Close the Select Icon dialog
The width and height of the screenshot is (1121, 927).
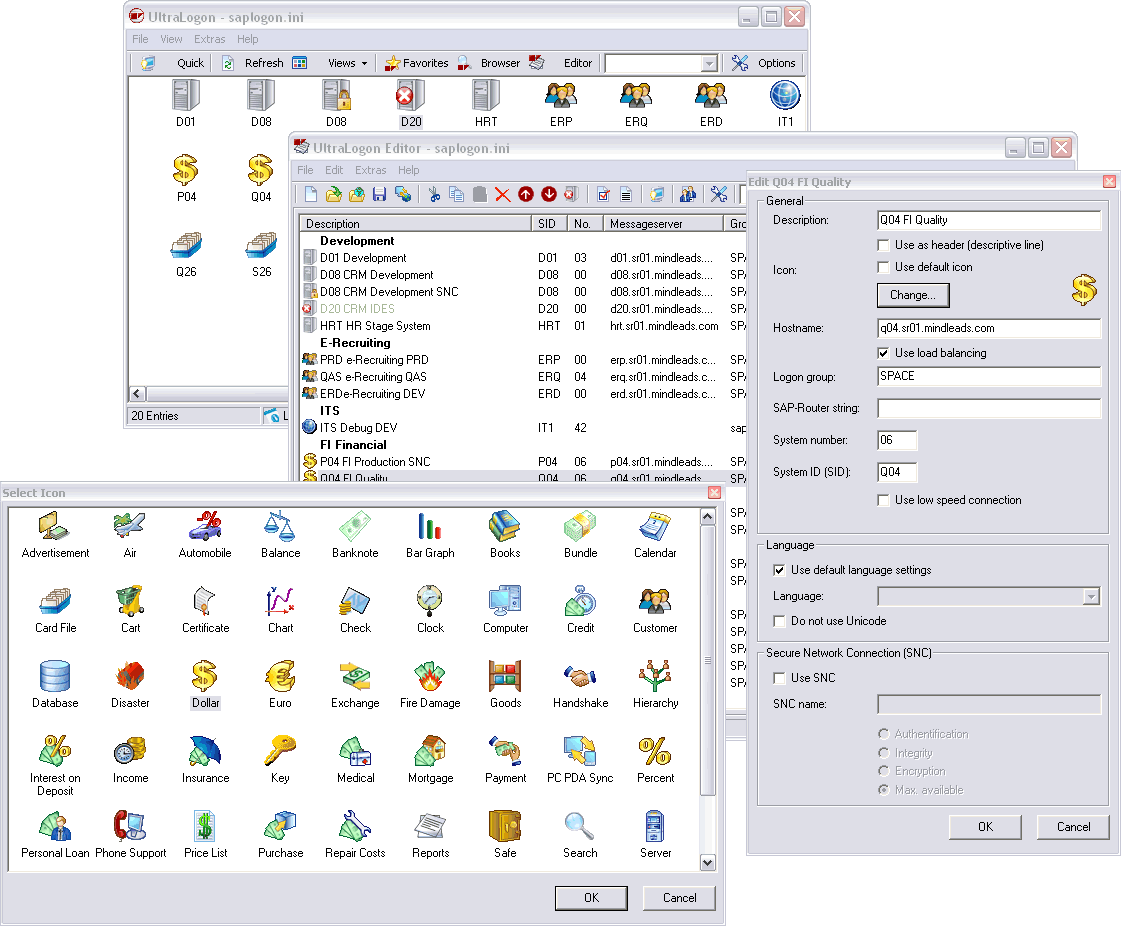coord(713,493)
